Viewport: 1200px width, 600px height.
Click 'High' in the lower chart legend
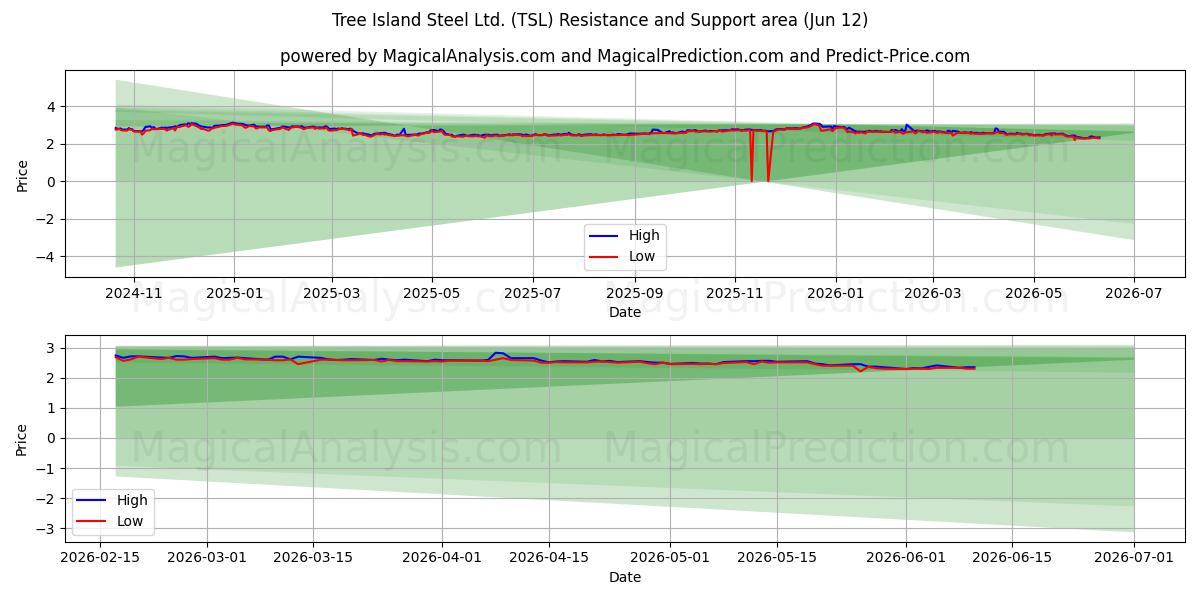132,500
